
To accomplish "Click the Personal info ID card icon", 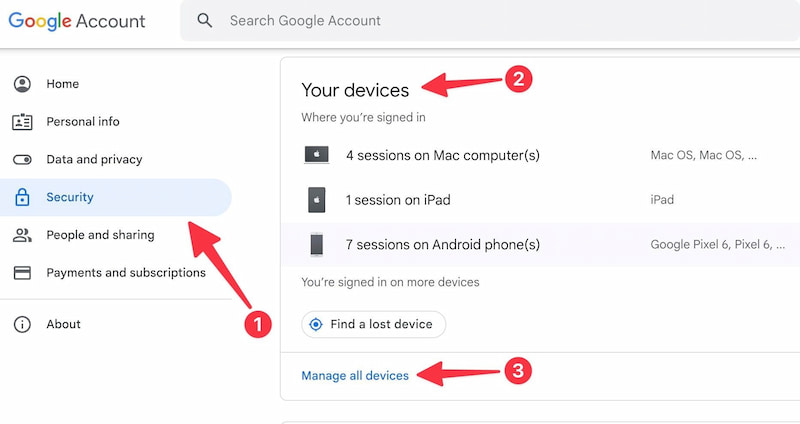I will point(22,122).
